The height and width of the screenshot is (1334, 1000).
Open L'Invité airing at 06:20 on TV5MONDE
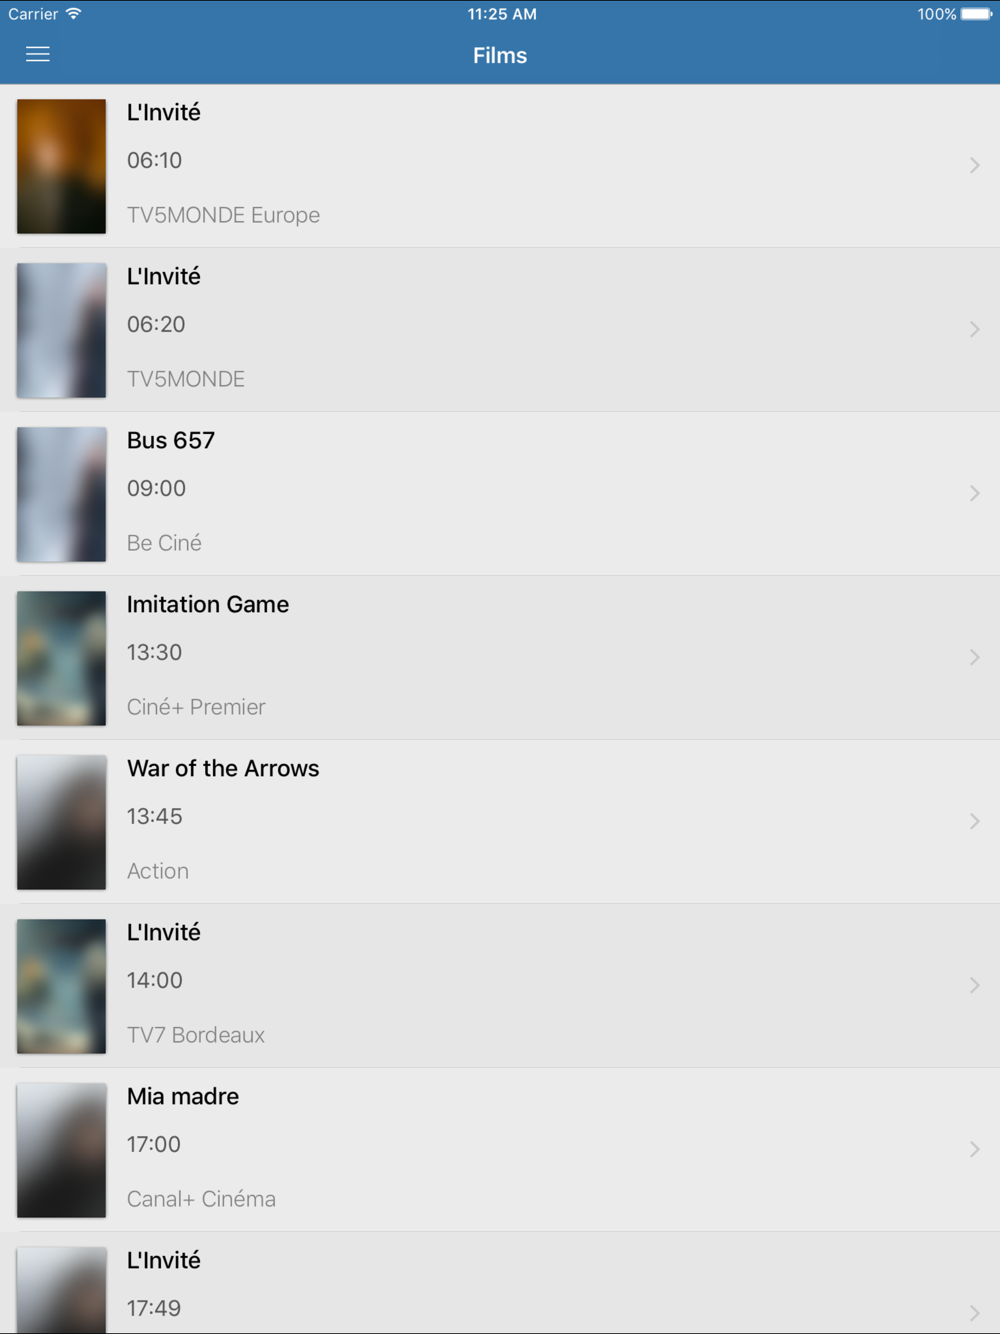[500, 330]
